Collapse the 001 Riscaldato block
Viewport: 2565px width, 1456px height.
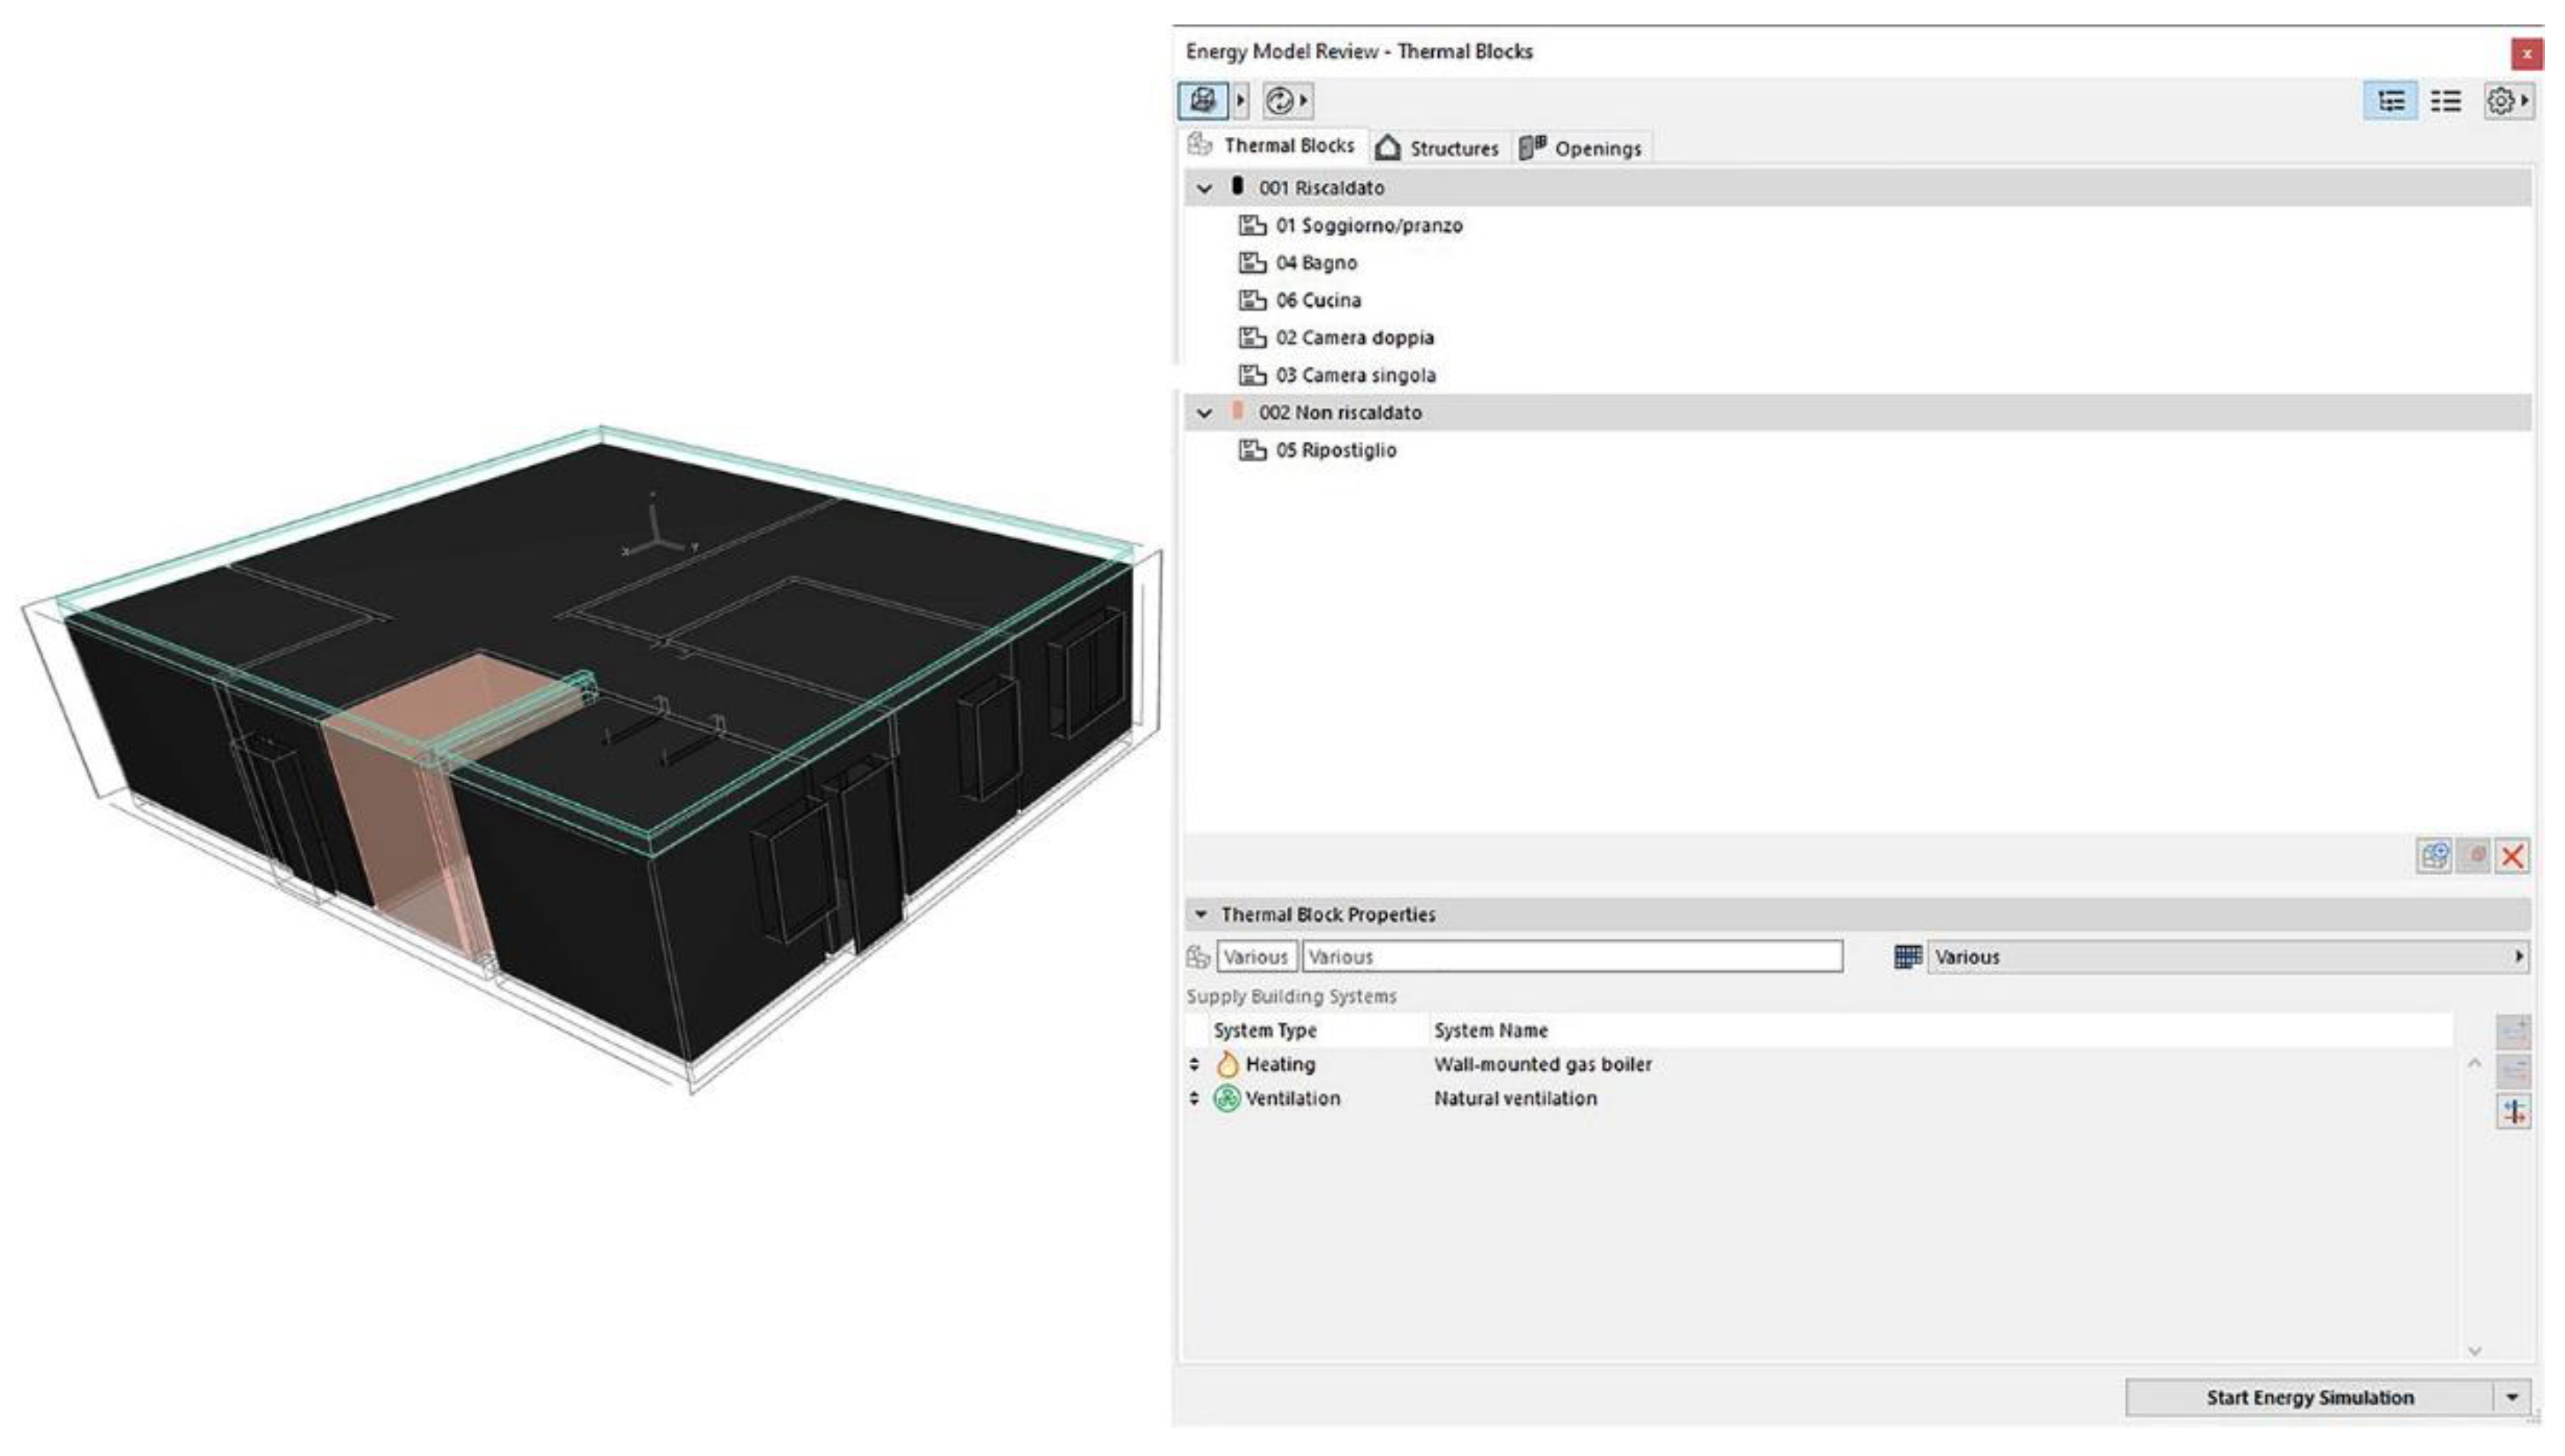pos(1205,188)
